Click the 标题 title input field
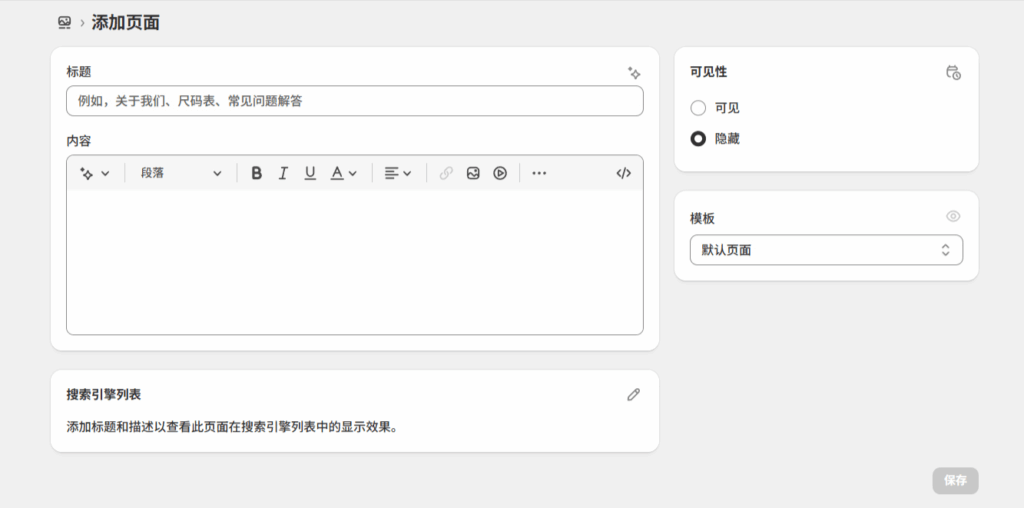The height and width of the screenshot is (508, 1024). point(354,101)
